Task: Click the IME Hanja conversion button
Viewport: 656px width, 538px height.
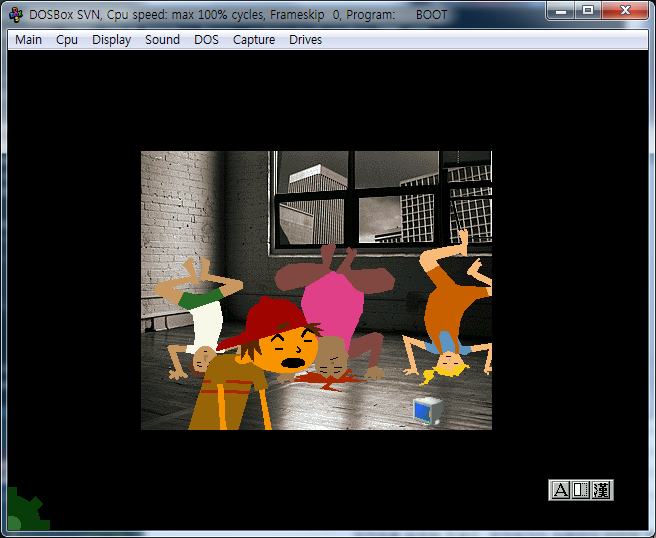Action: click(x=601, y=490)
